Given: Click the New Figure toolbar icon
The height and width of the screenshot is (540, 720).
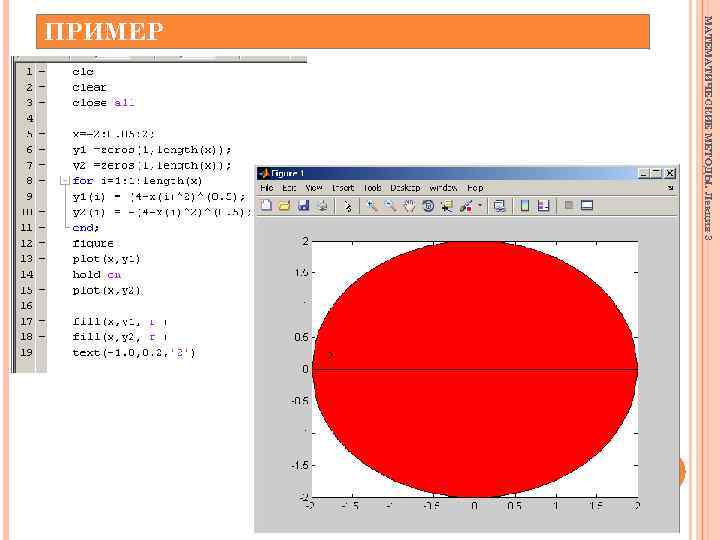Looking at the screenshot, I should click(266, 206).
